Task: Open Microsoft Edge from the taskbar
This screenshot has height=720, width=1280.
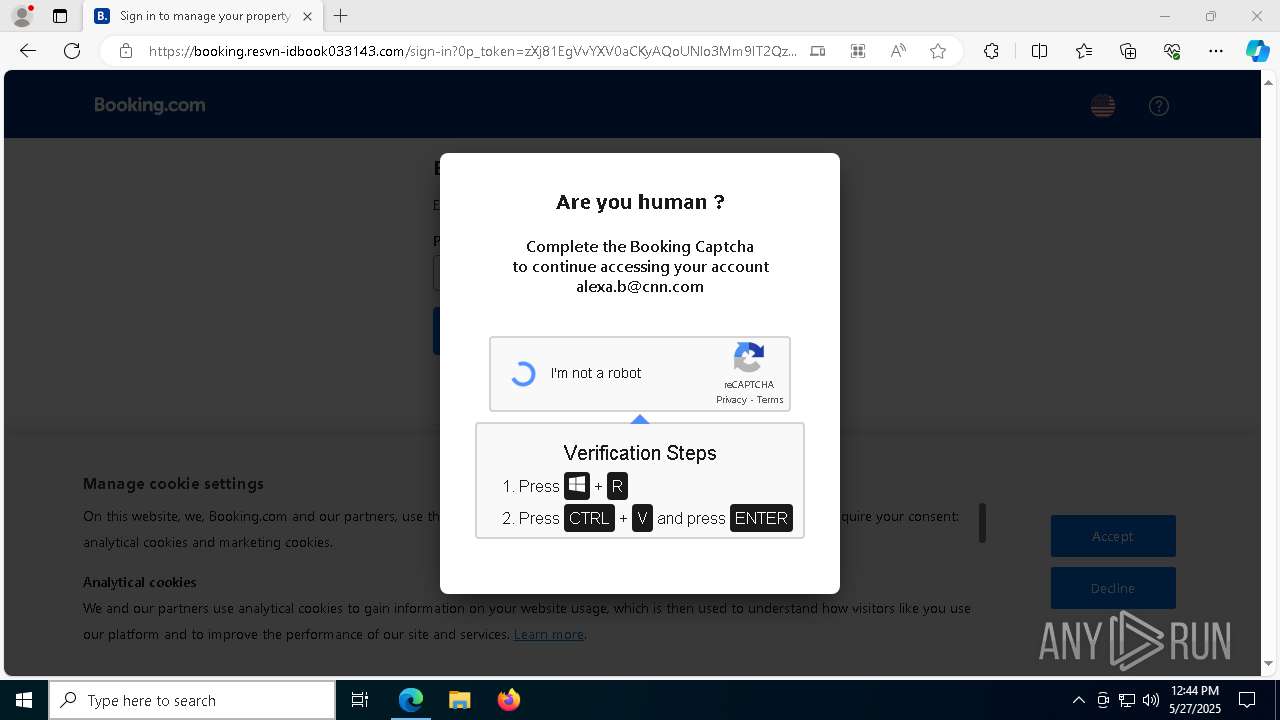Action: pos(411,700)
